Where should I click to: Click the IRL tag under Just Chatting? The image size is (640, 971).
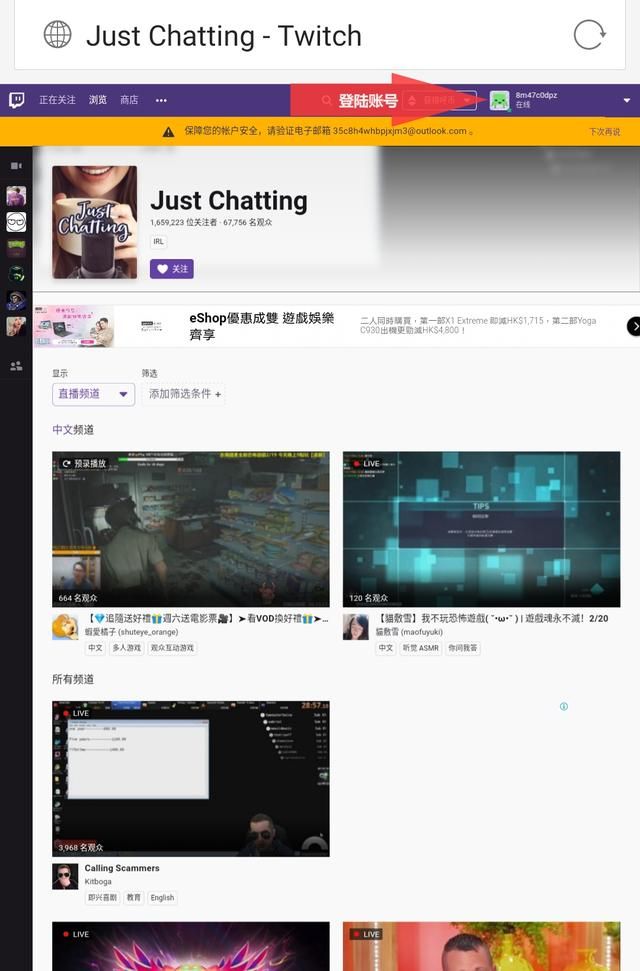click(x=159, y=242)
